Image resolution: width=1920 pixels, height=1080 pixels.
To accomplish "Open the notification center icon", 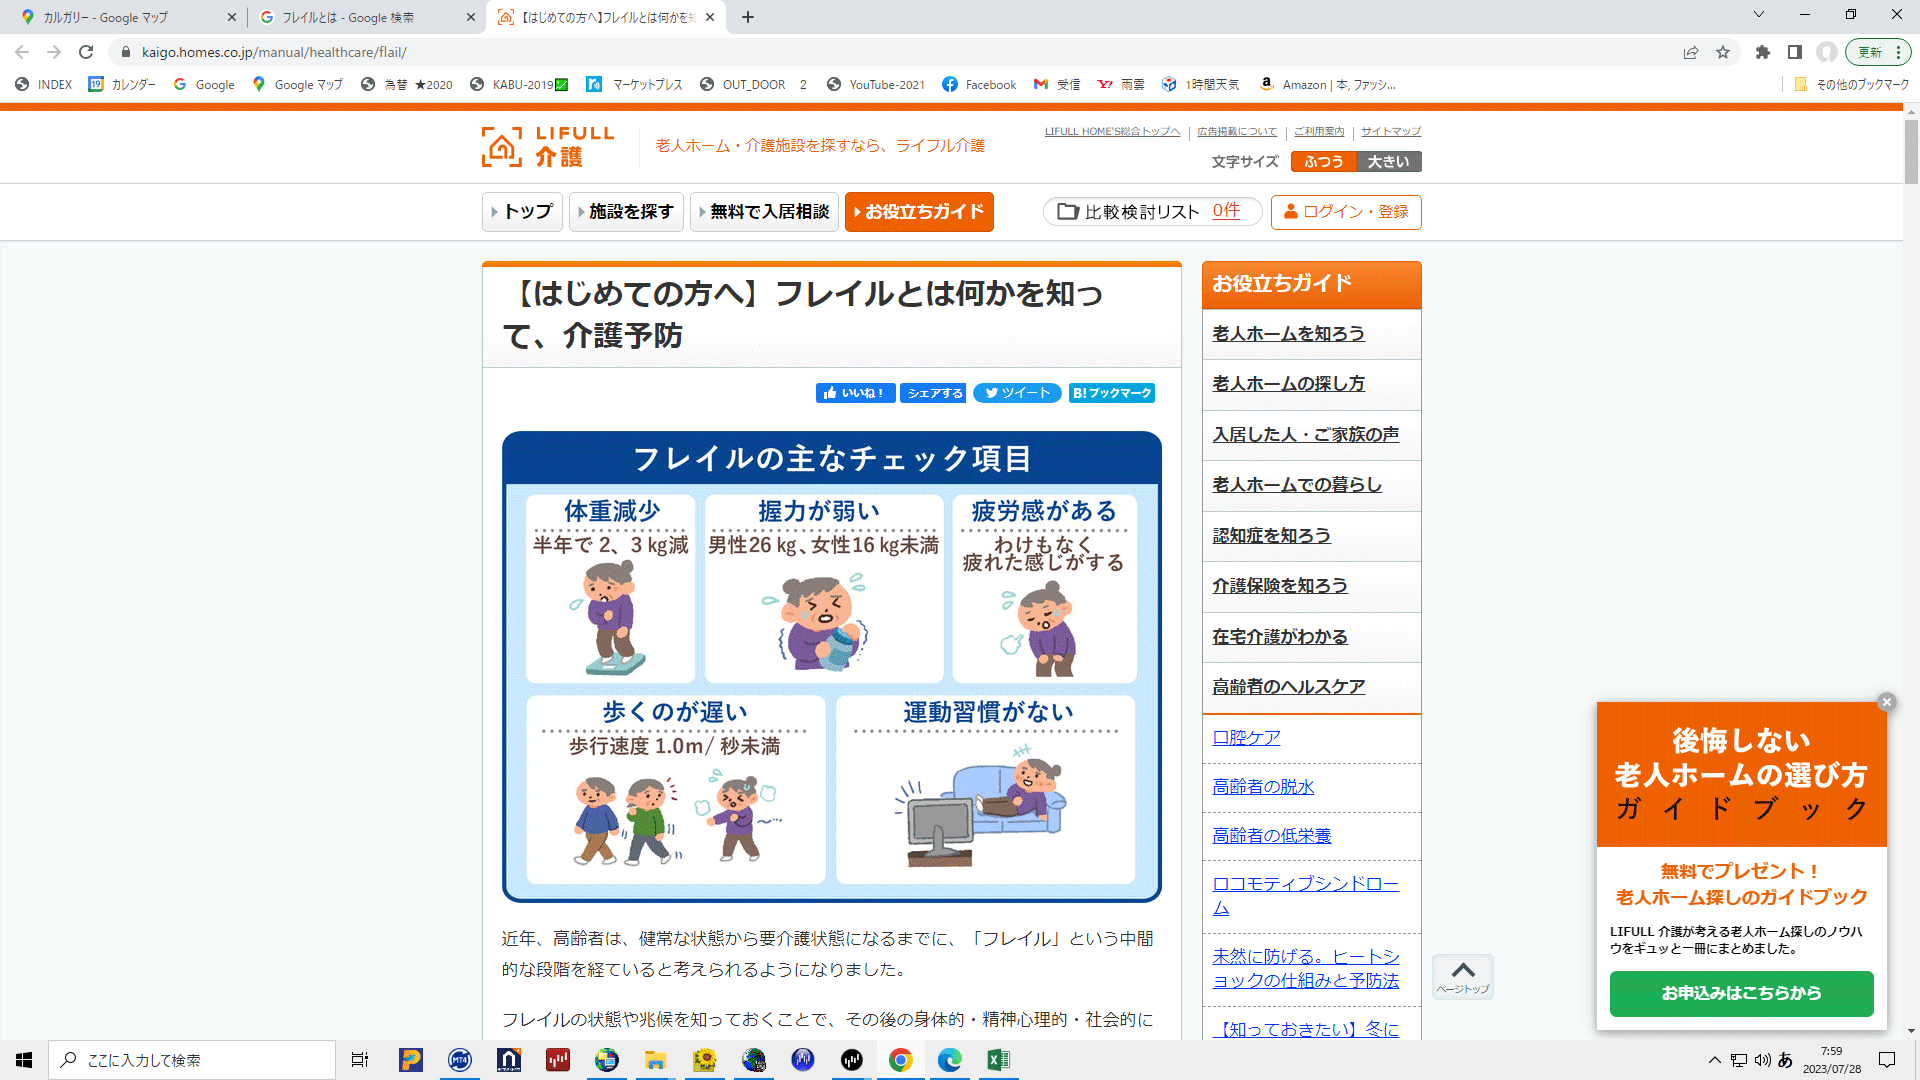I will (1887, 1060).
